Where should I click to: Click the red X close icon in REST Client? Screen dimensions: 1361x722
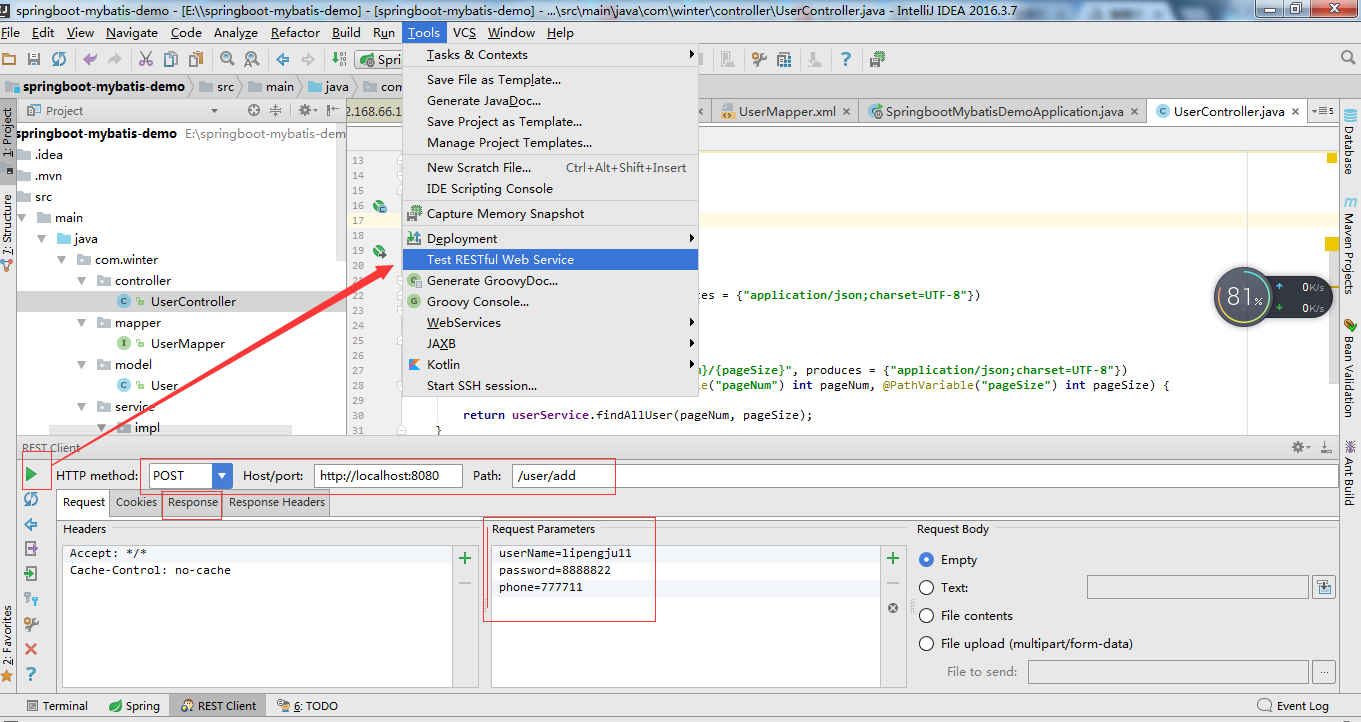tap(31, 649)
